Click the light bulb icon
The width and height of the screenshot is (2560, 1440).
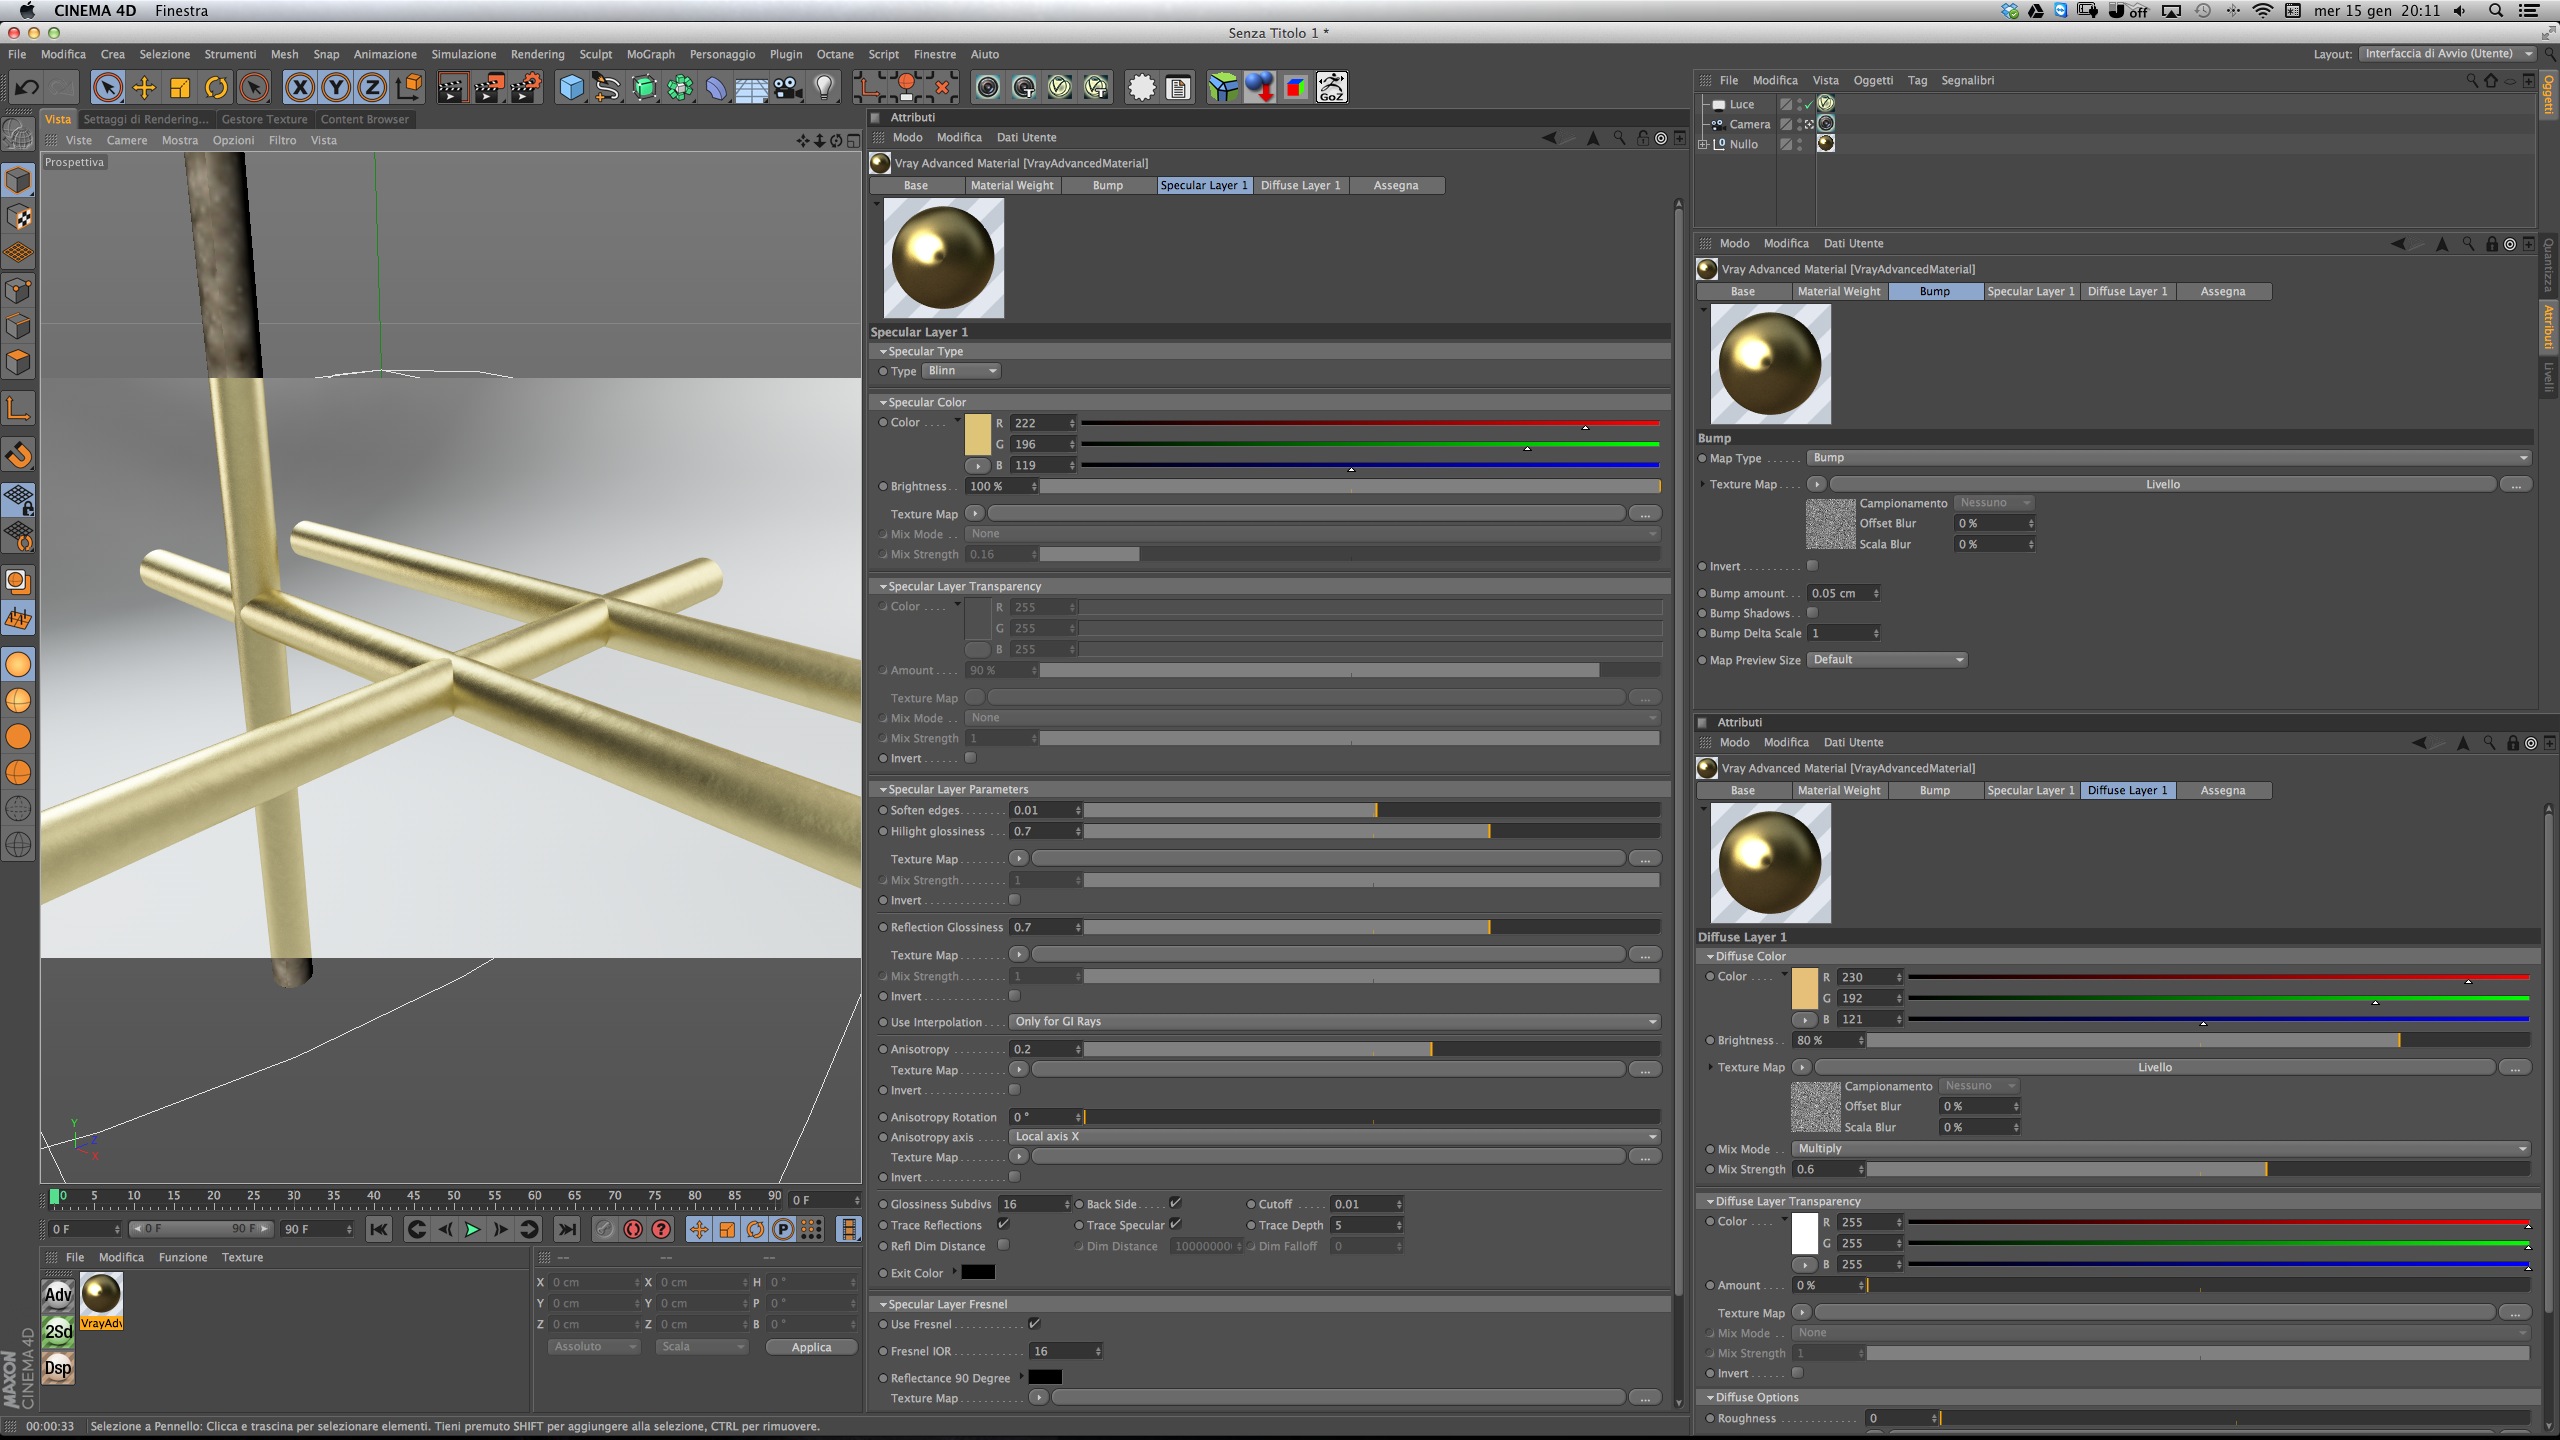click(x=824, y=88)
